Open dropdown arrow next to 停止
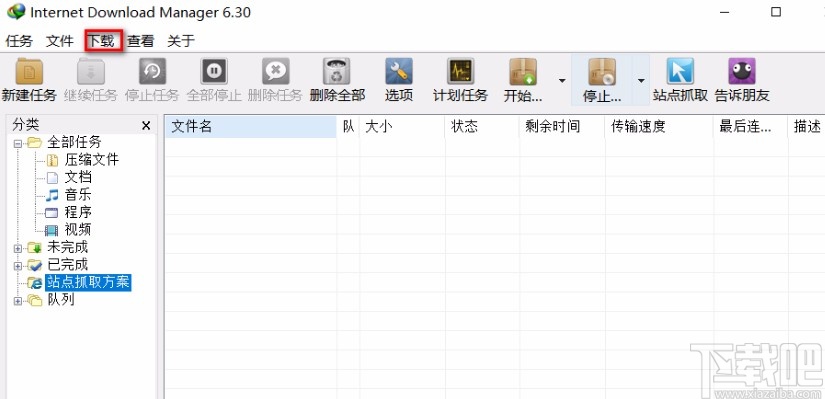Screen dimensions: 825x399 [641, 81]
